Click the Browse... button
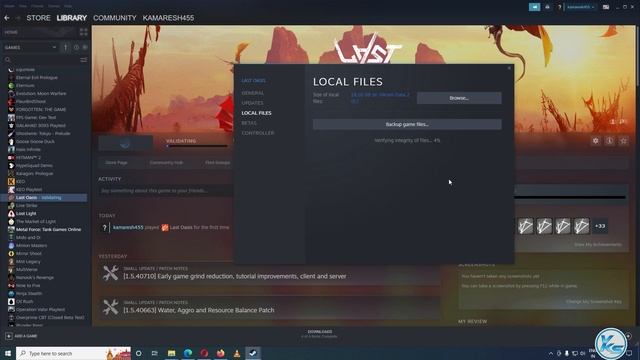 click(459, 98)
